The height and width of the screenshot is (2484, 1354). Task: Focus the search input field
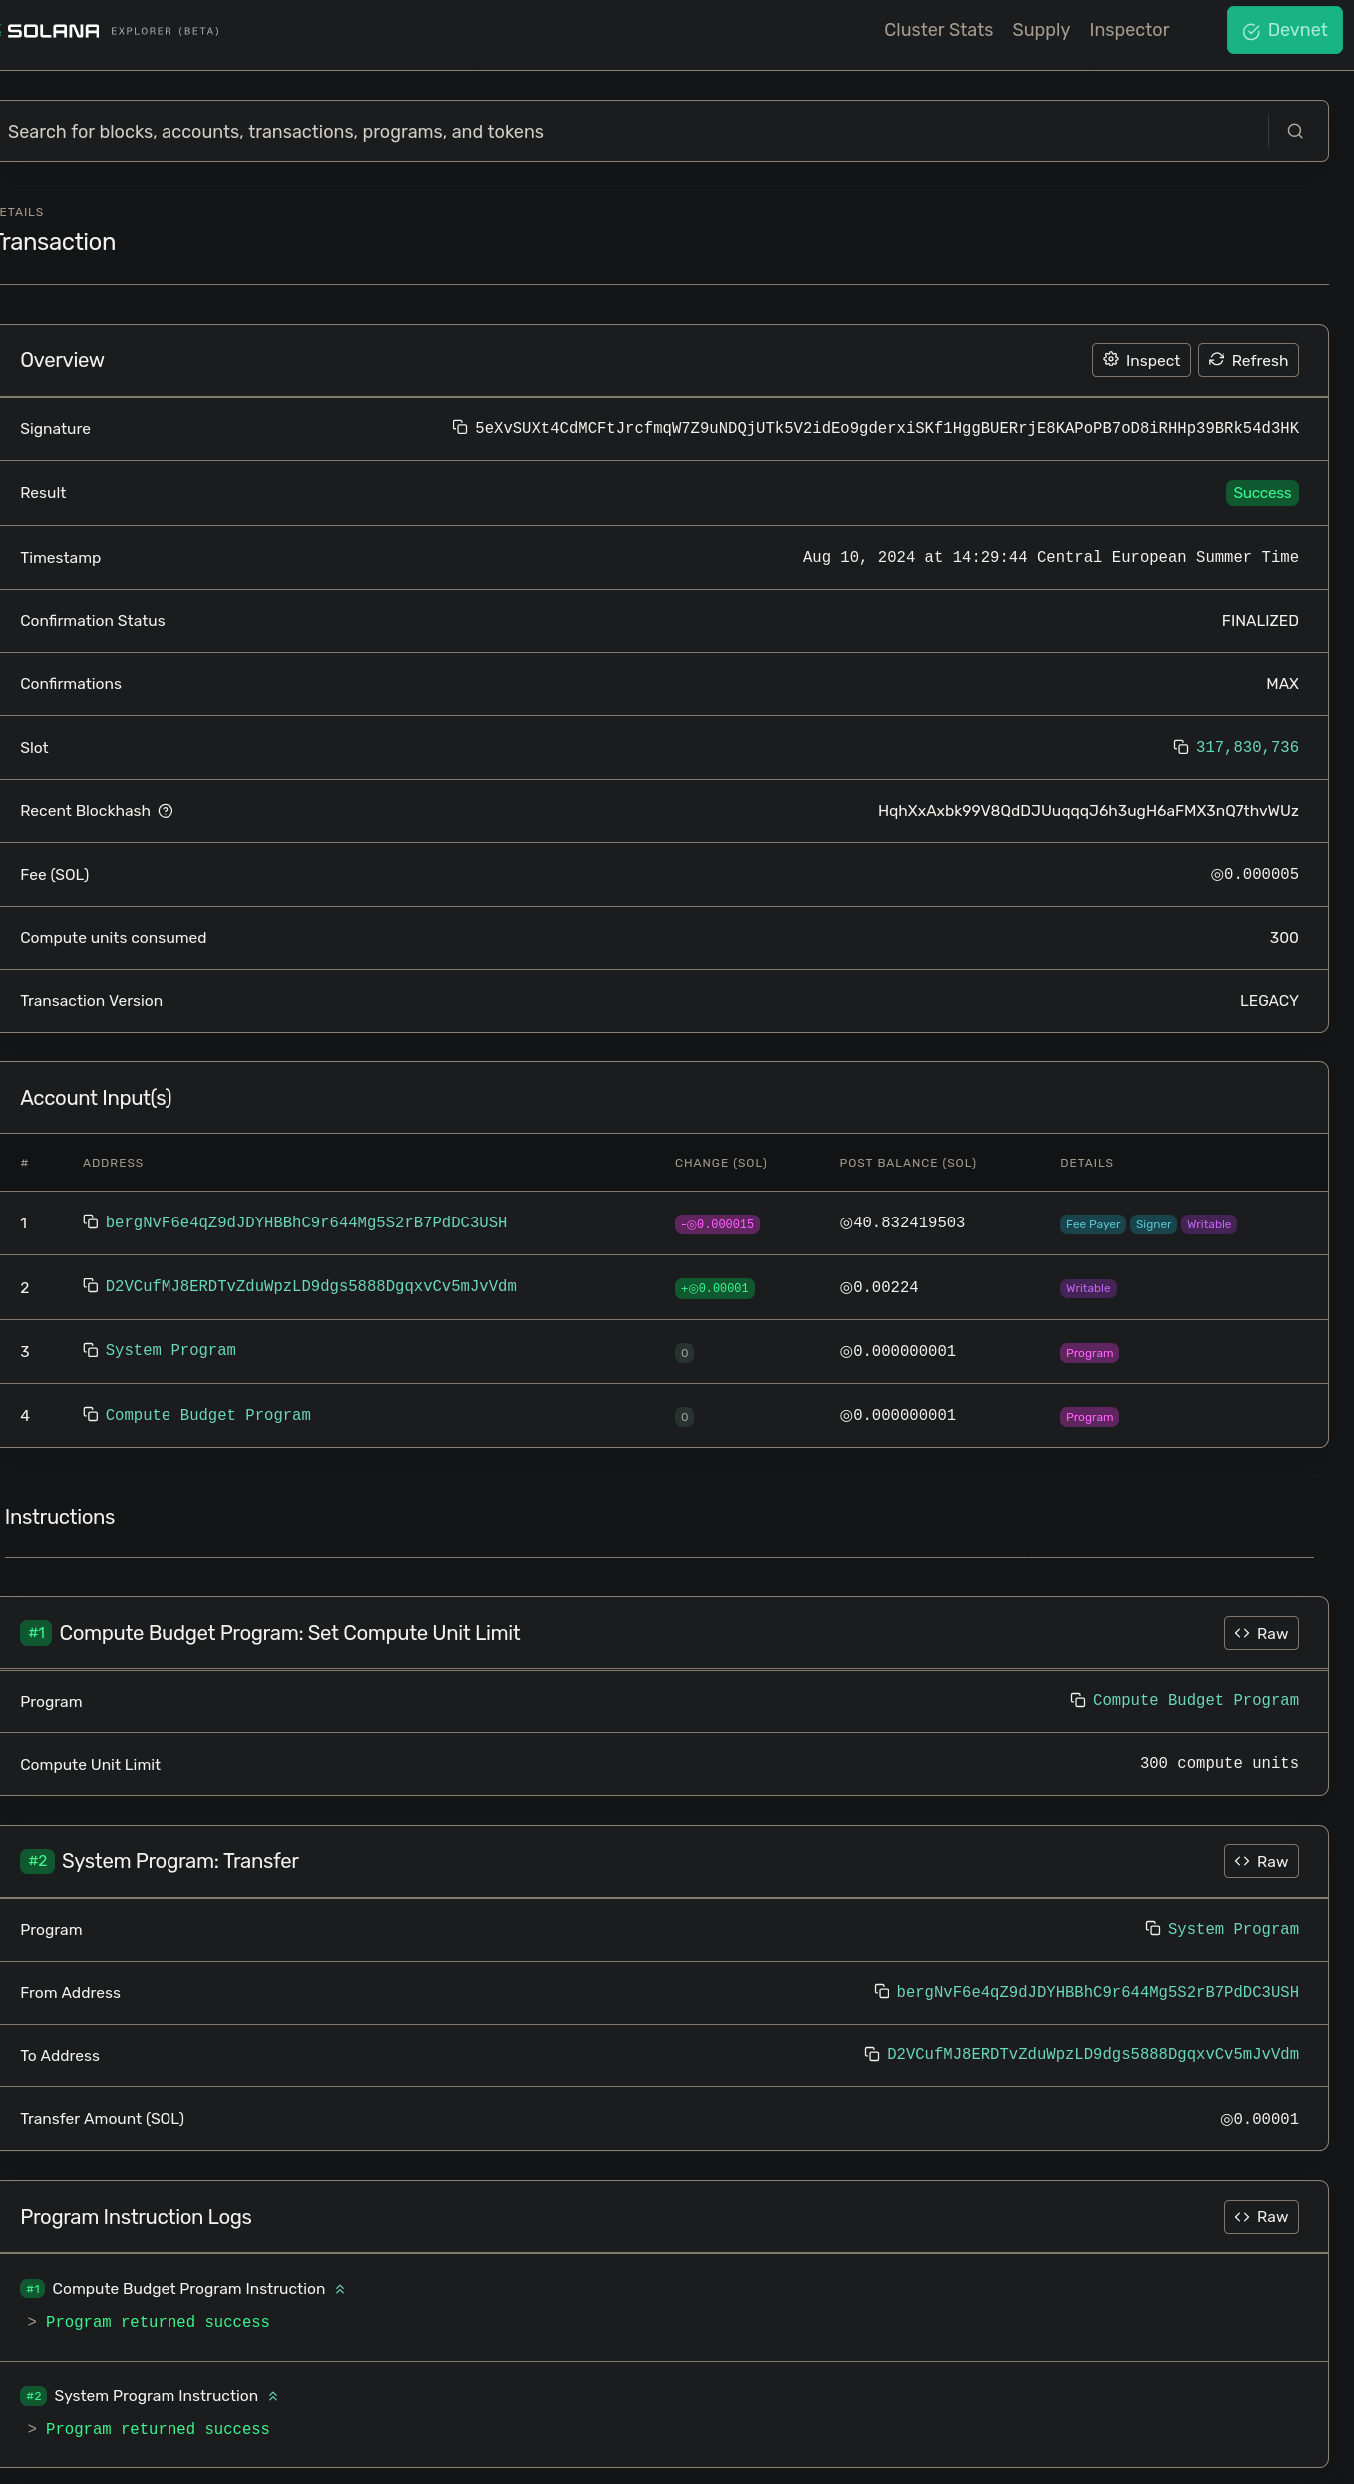[x=630, y=131]
